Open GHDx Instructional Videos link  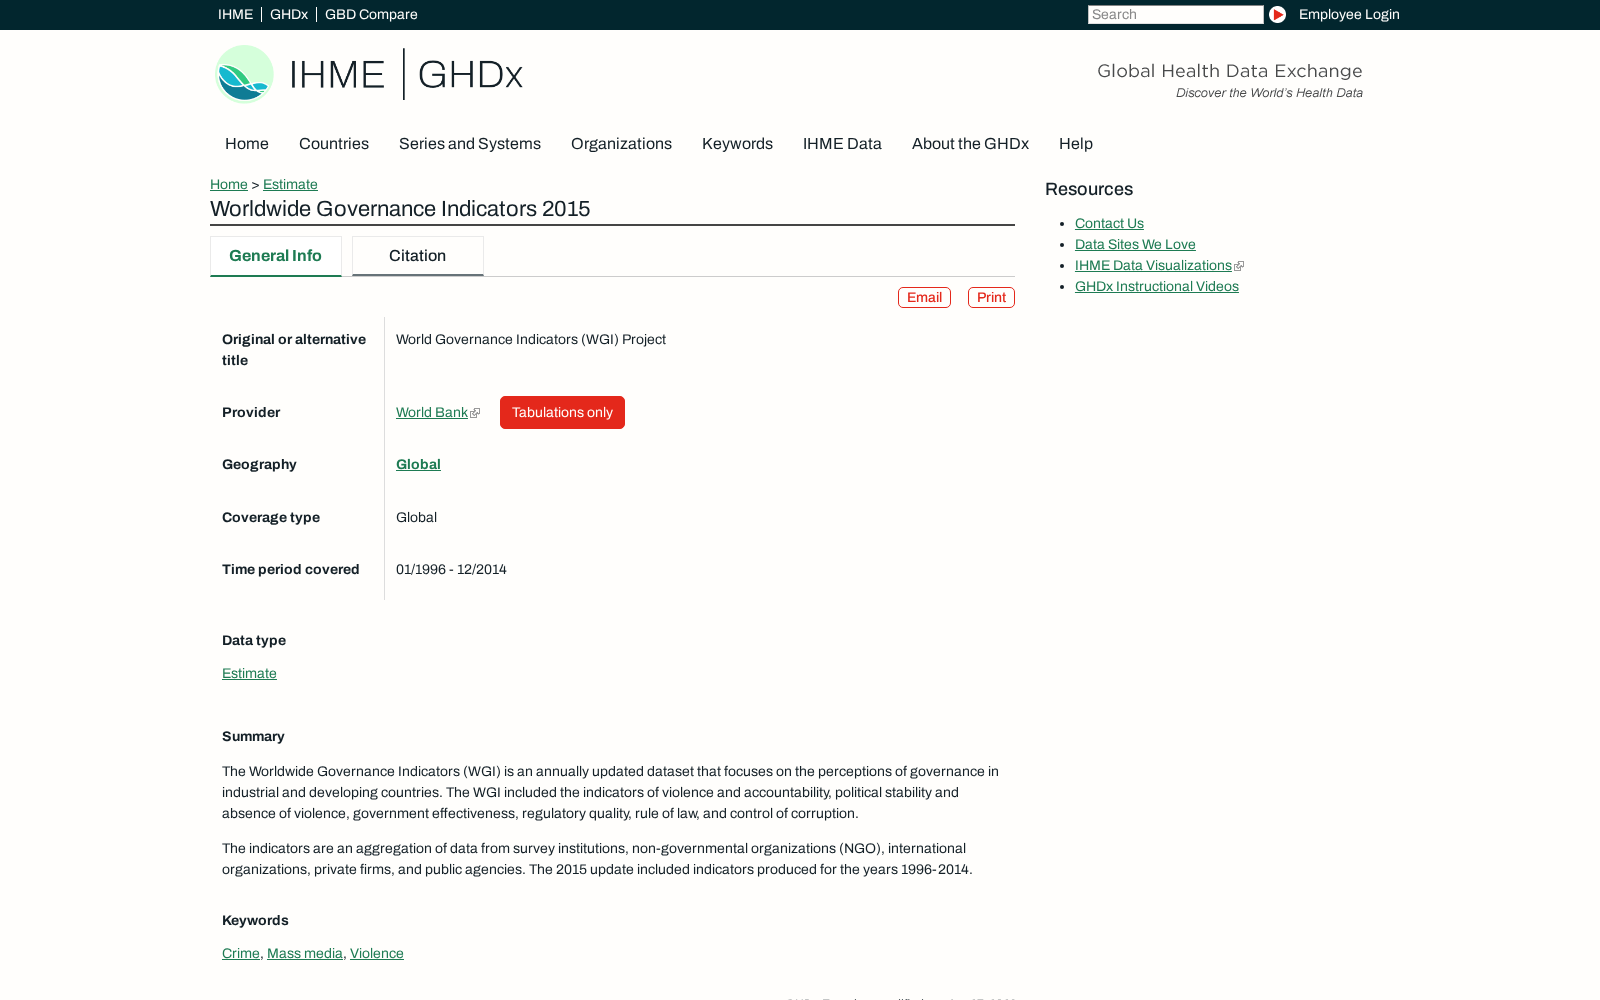click(x=1157, y=287)
